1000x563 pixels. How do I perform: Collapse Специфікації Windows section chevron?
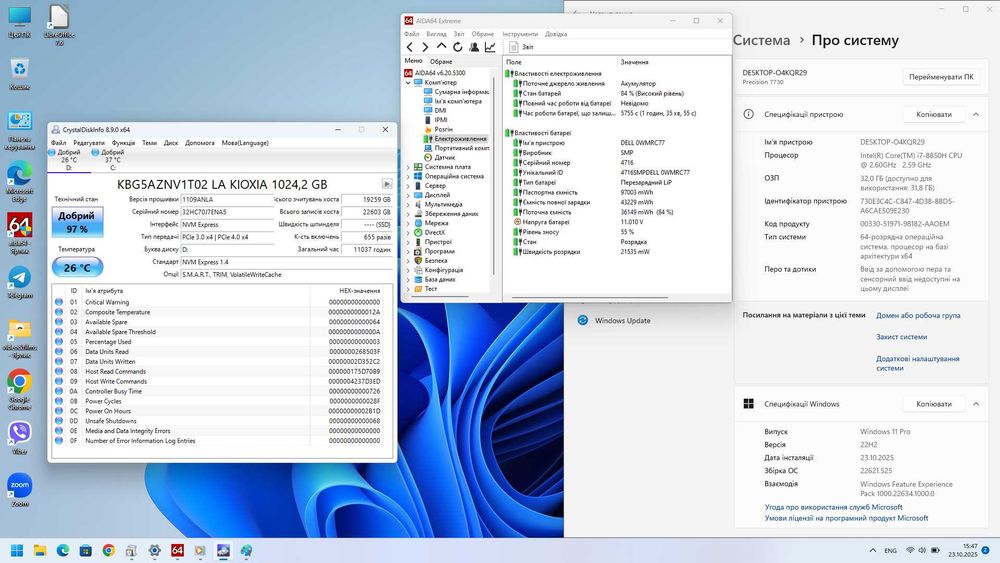(976, 404)
